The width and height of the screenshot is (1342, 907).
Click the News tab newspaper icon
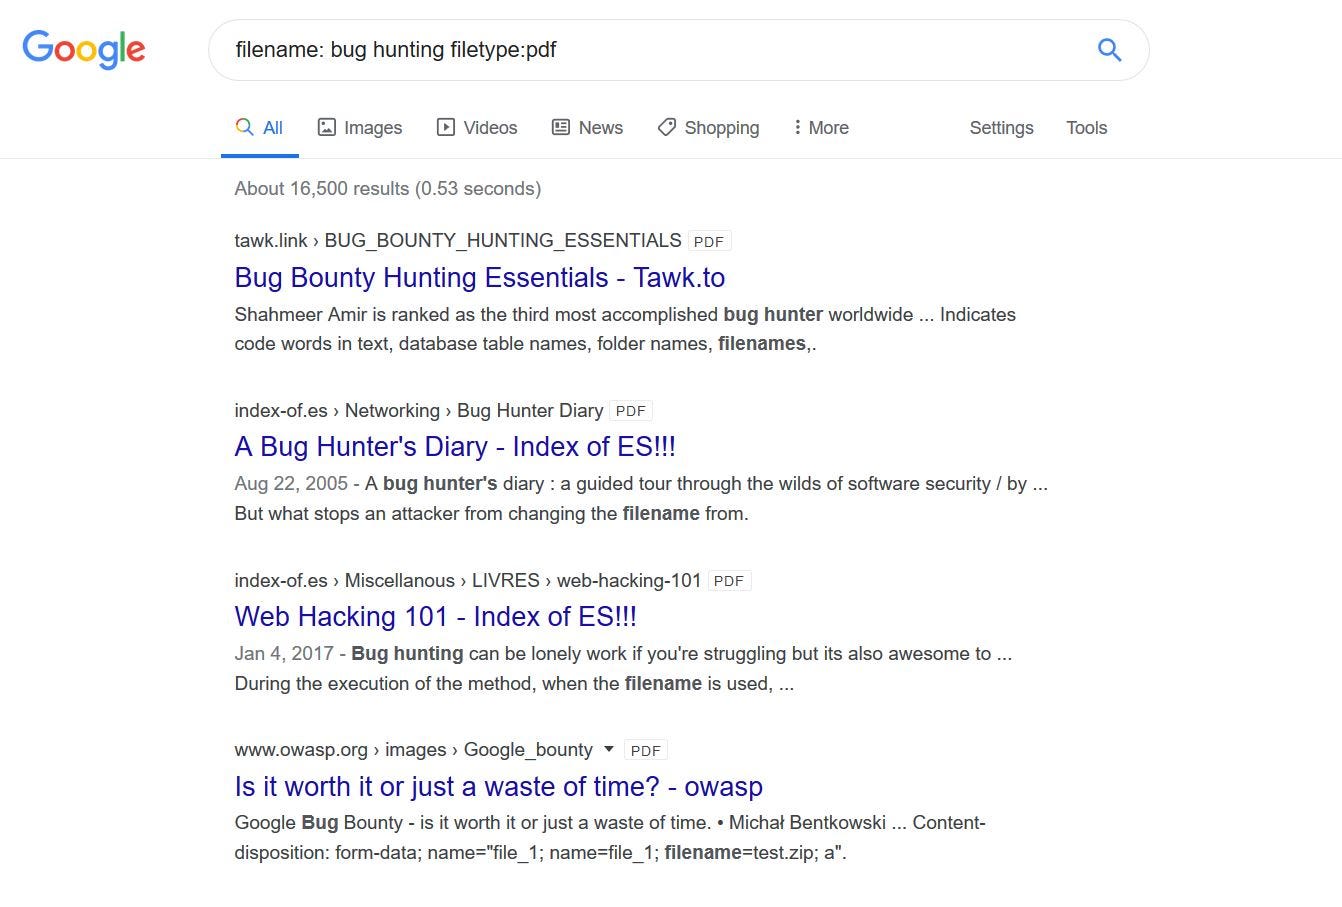pos(561,127)
